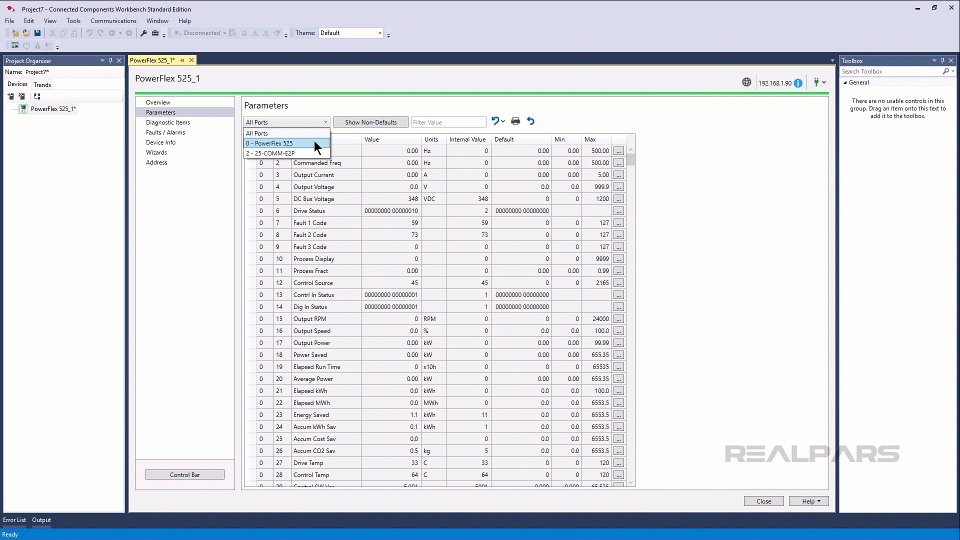Click the power icon in second toolbar row
This screenshot has width=960, height=540.
26,45
